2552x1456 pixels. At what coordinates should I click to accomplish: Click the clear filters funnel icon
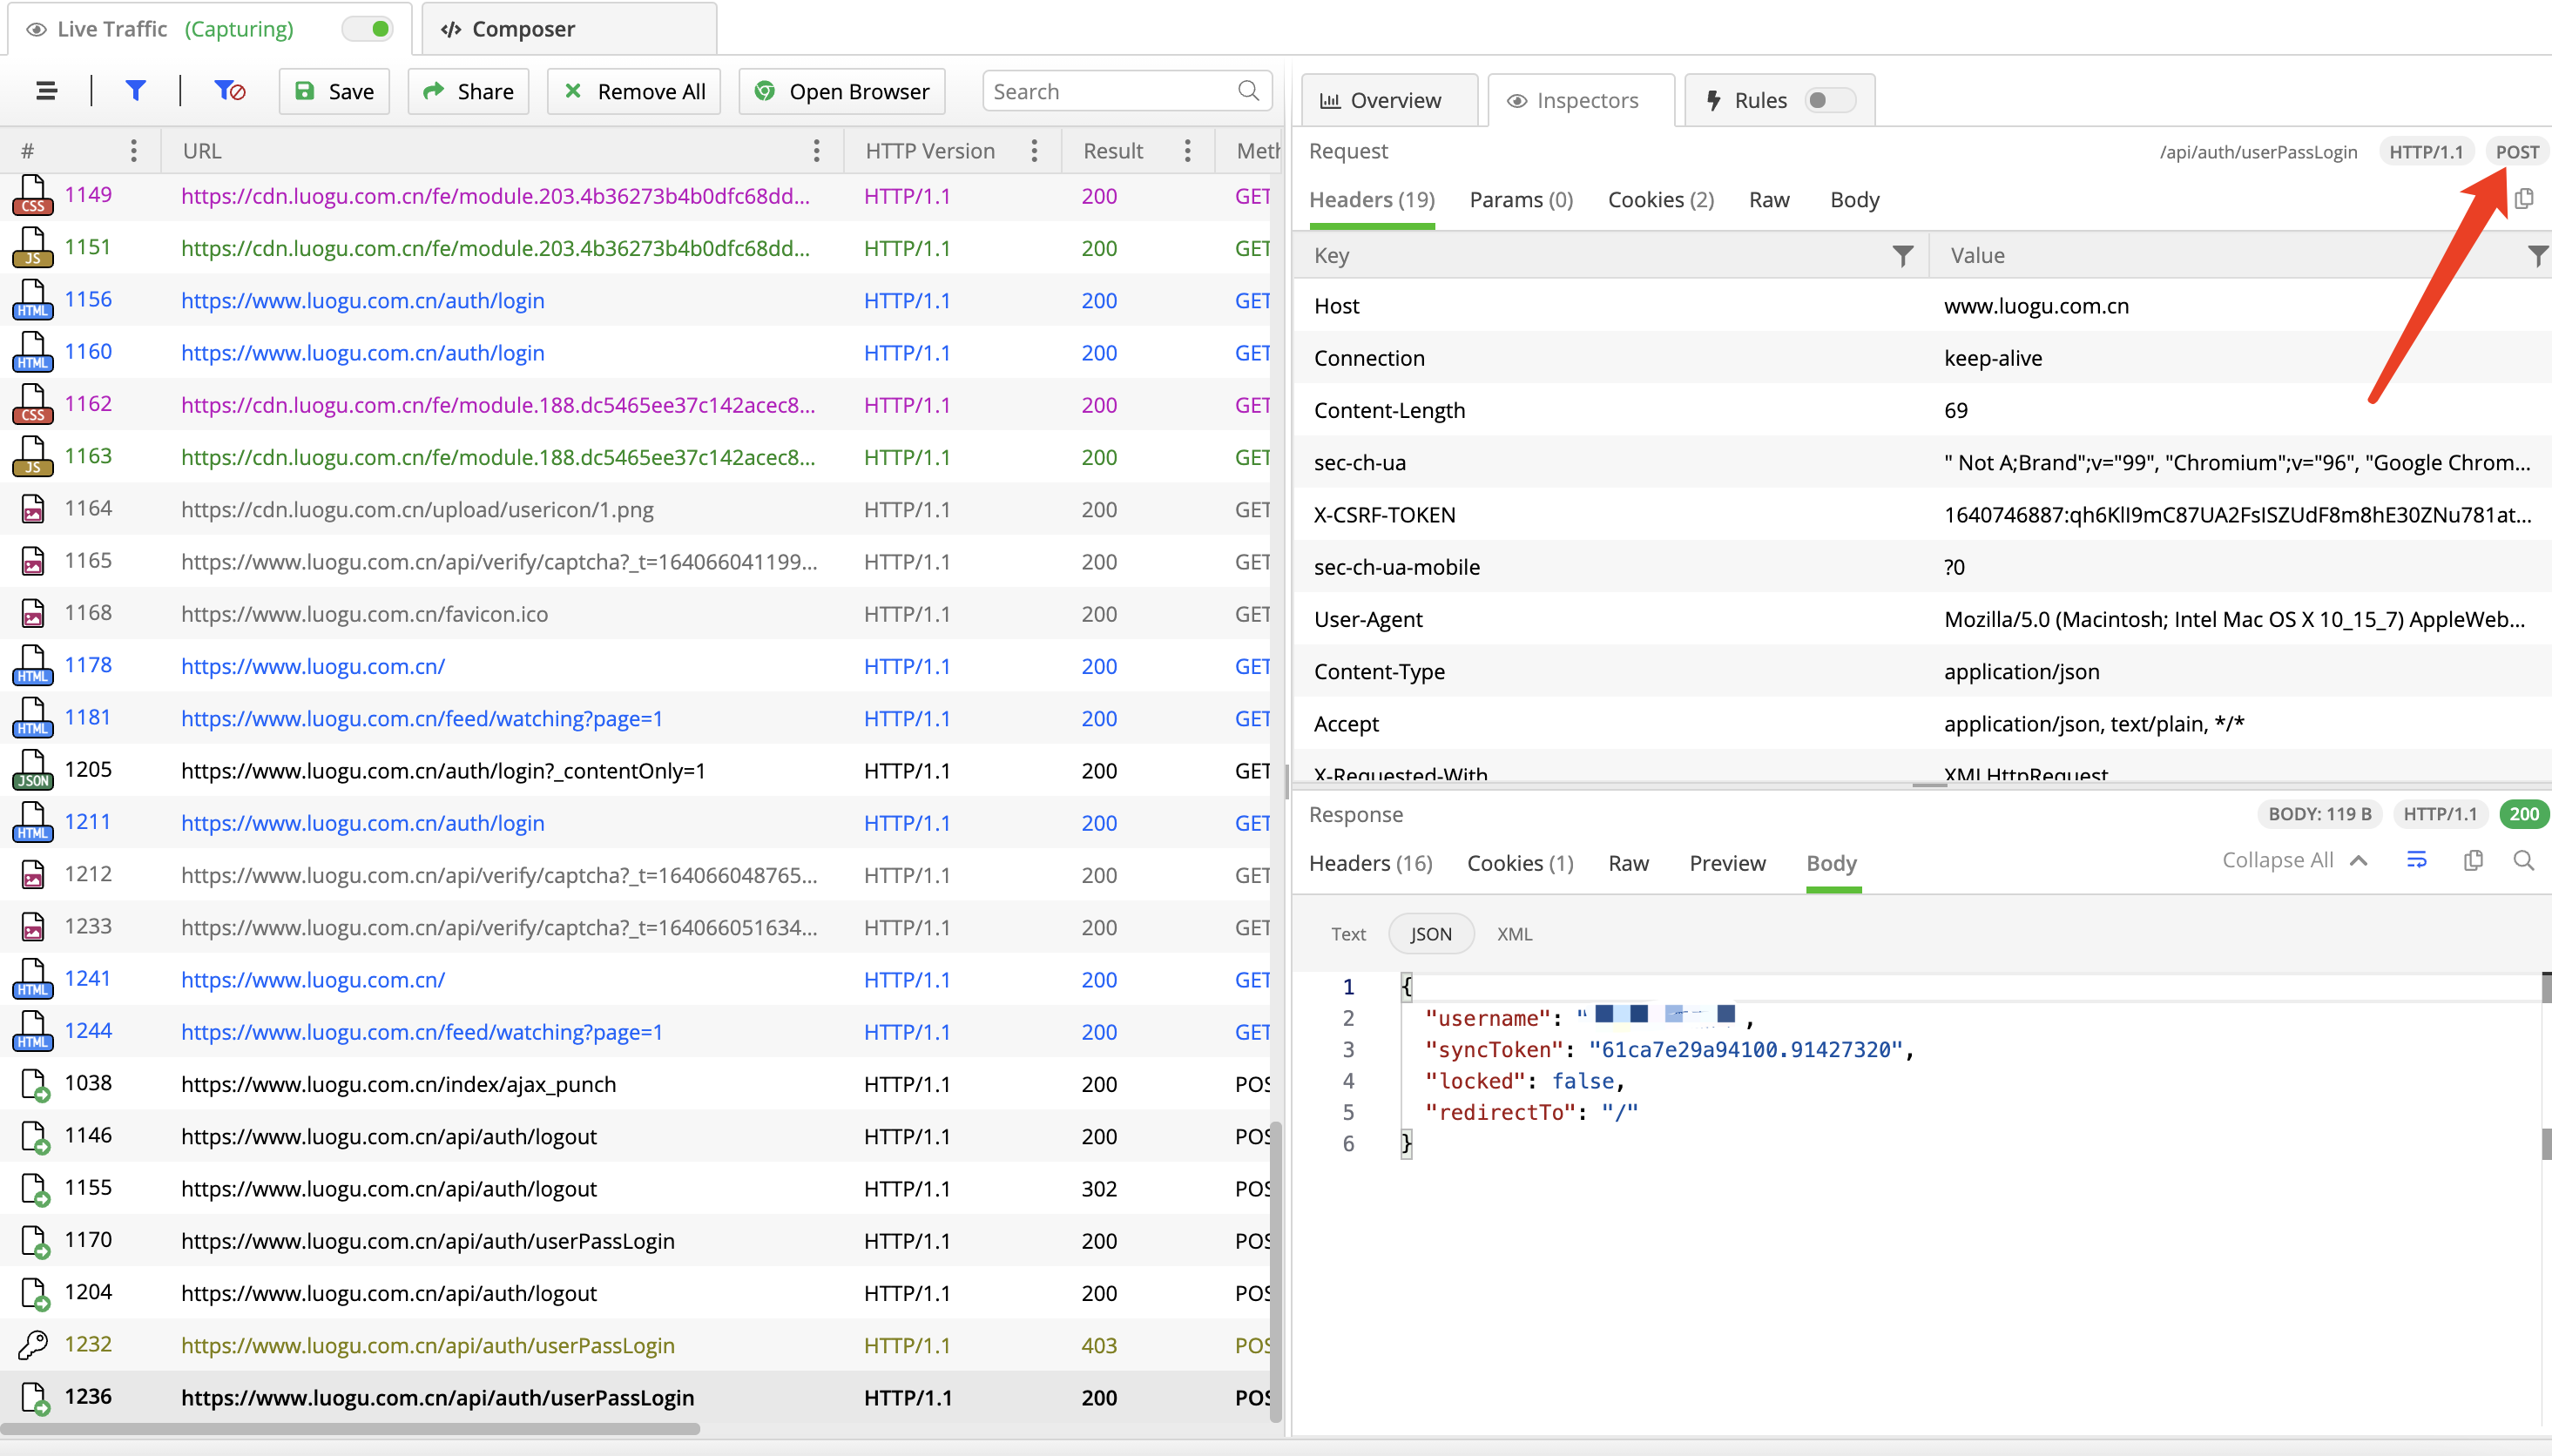[x=229, y=91]
